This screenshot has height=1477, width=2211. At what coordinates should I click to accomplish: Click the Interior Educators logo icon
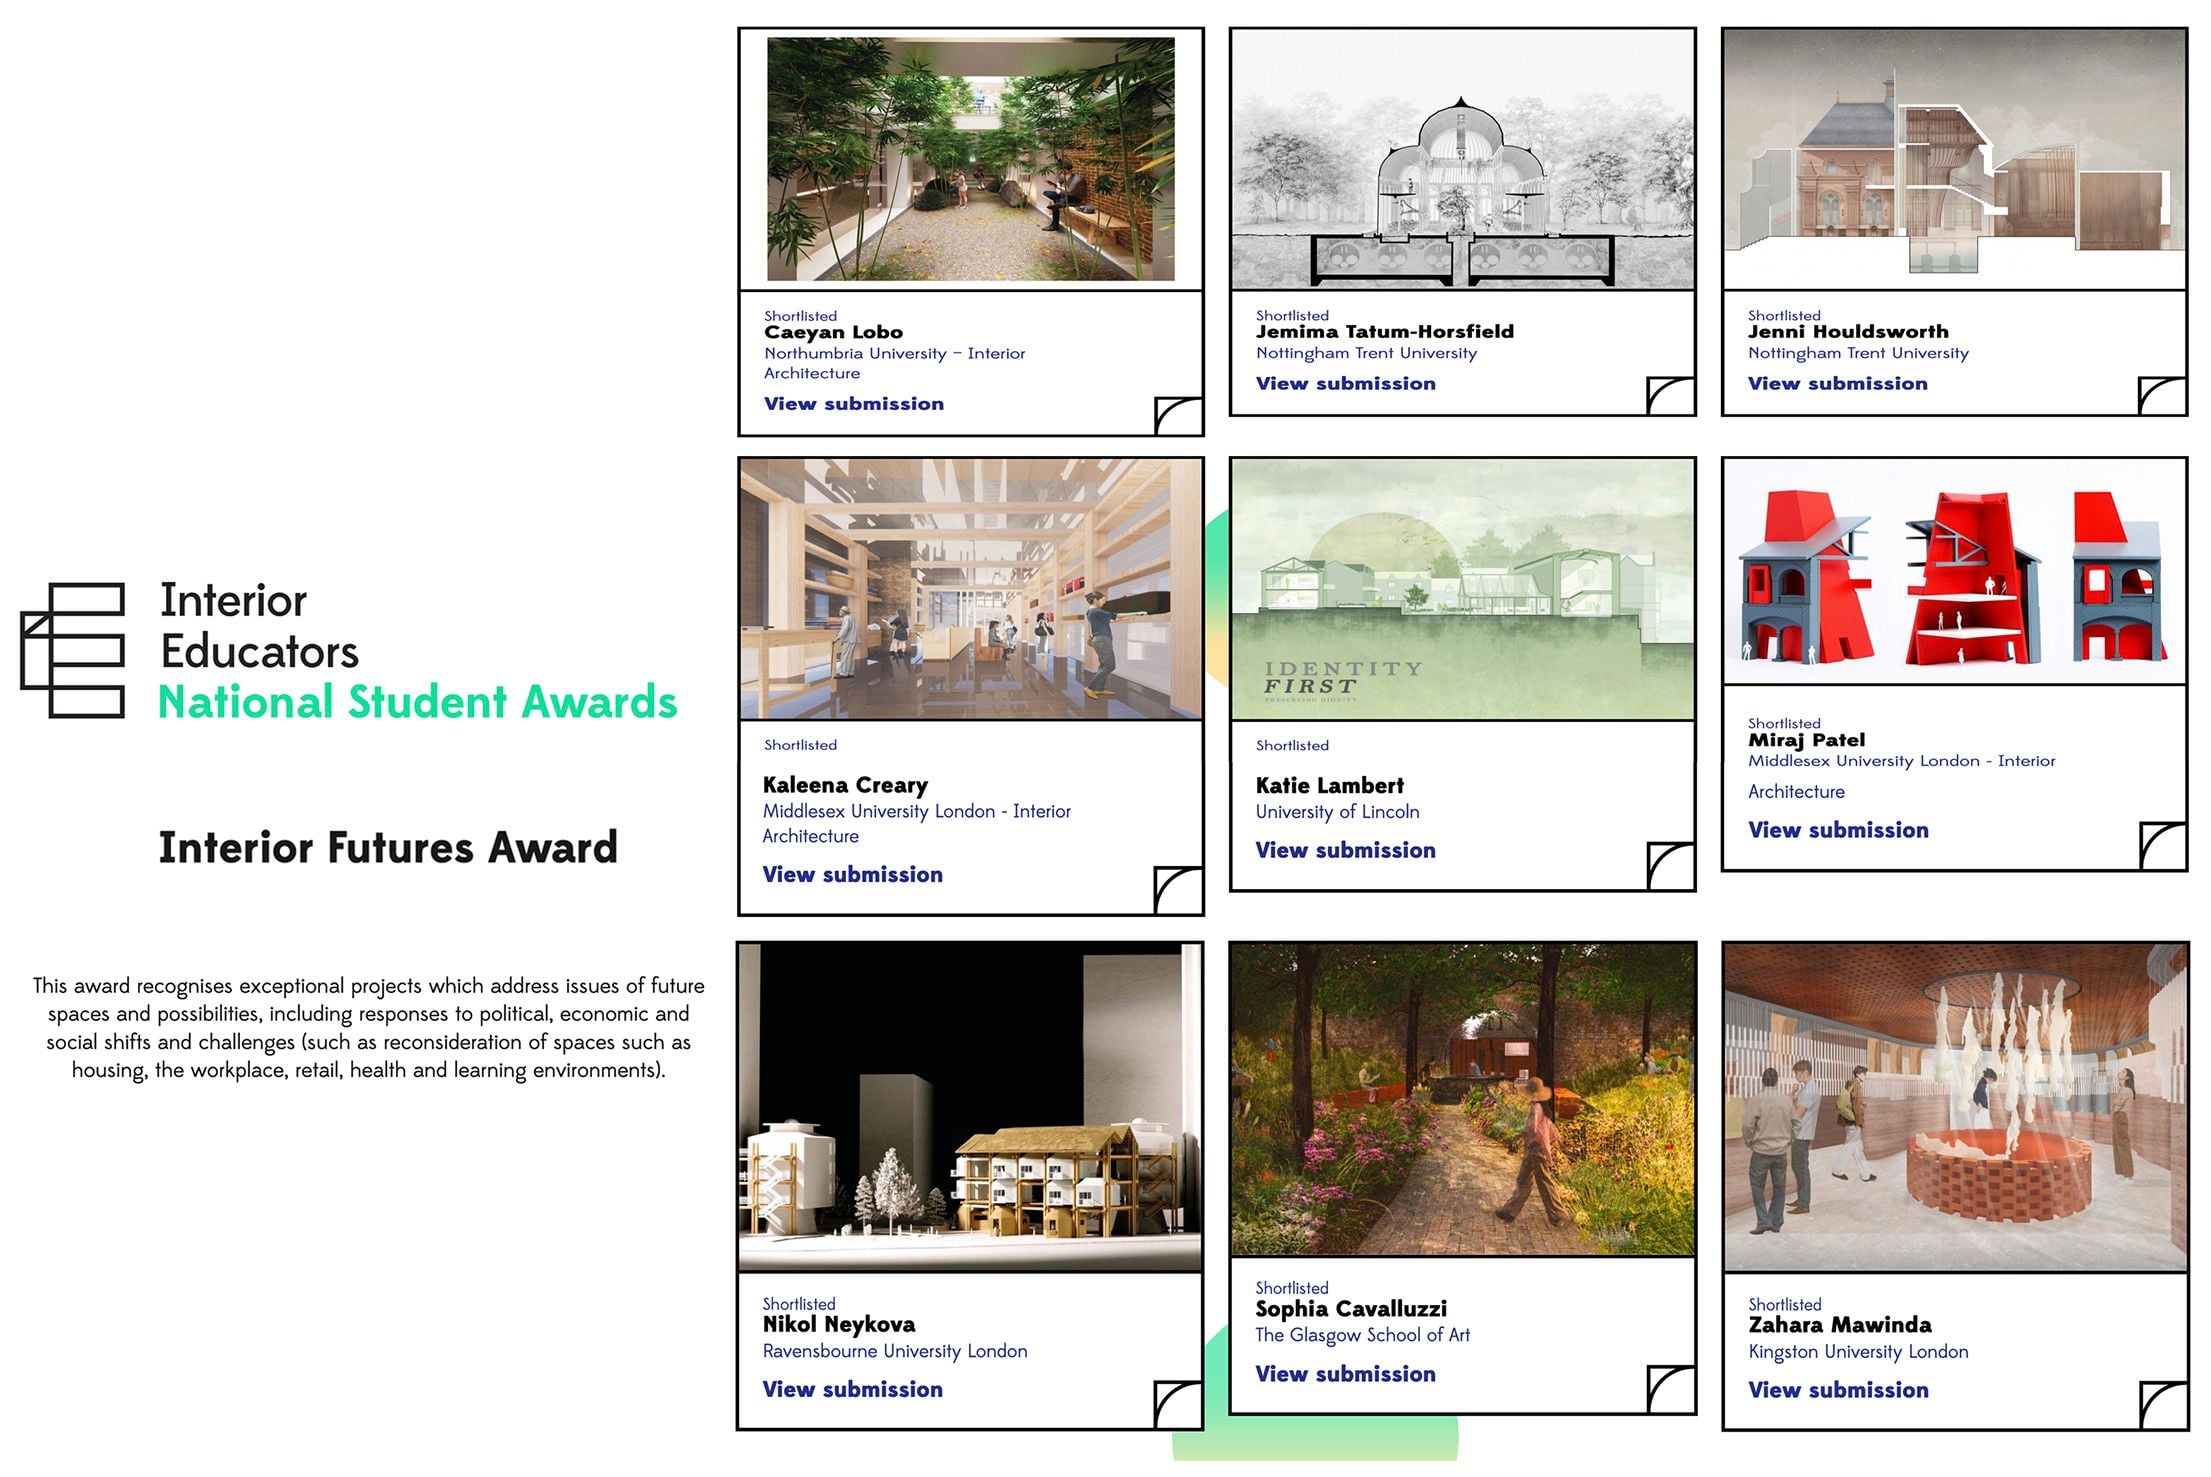(x=73, y=650)
